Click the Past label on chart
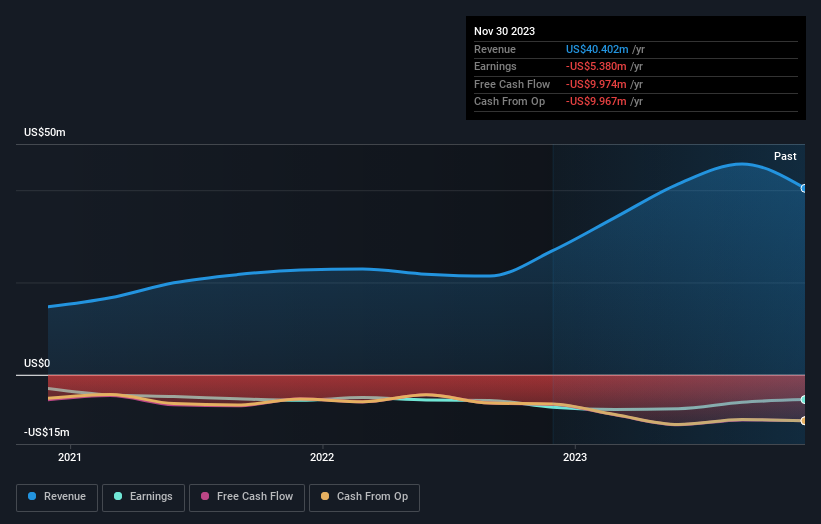This screenshot has width=821, height=524. coord(785,157)
